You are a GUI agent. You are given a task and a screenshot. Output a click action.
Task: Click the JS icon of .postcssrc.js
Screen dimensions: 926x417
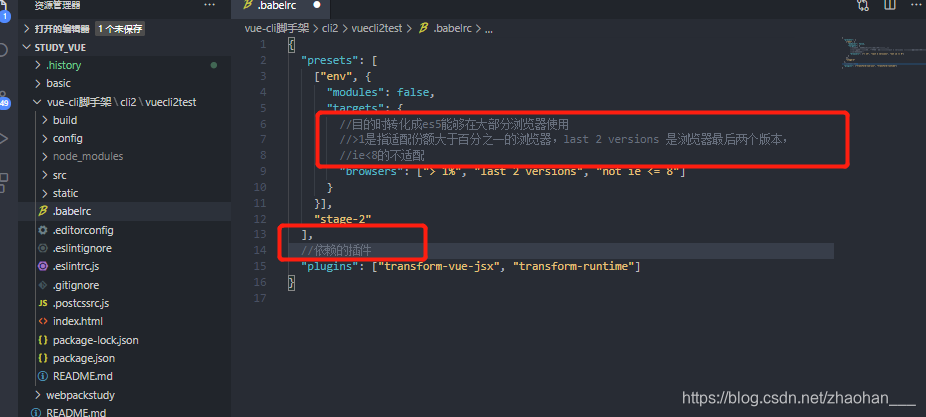click(43, 303)
